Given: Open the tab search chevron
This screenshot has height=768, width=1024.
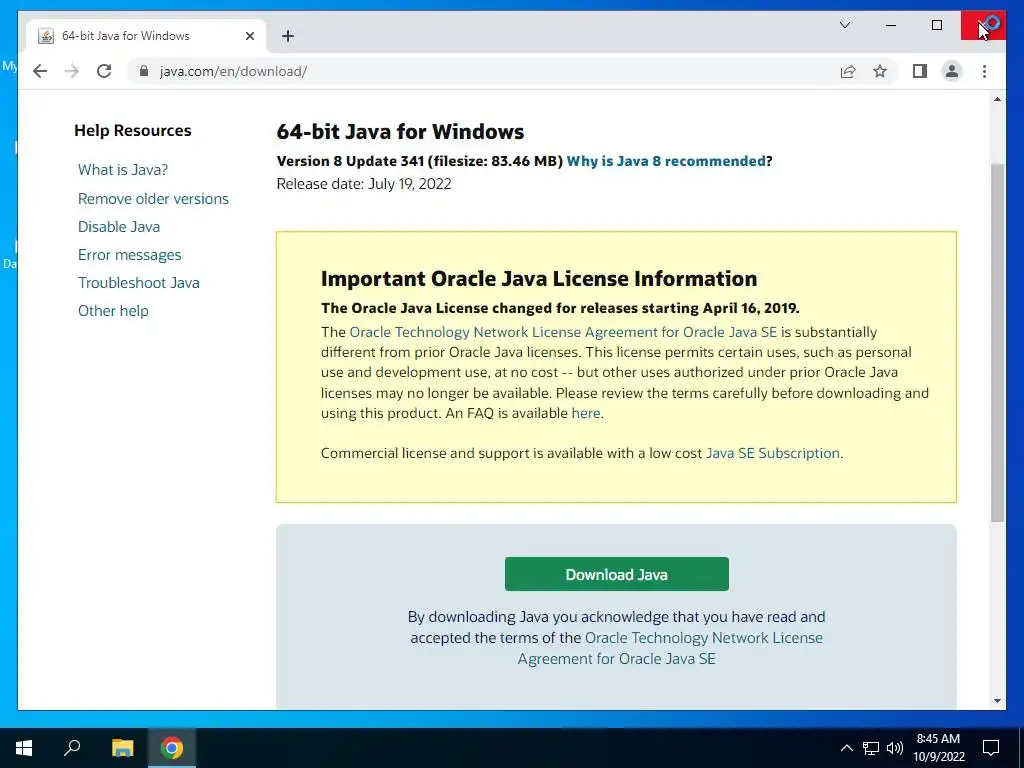Looking at the screenshot, I should coord(844,25).
